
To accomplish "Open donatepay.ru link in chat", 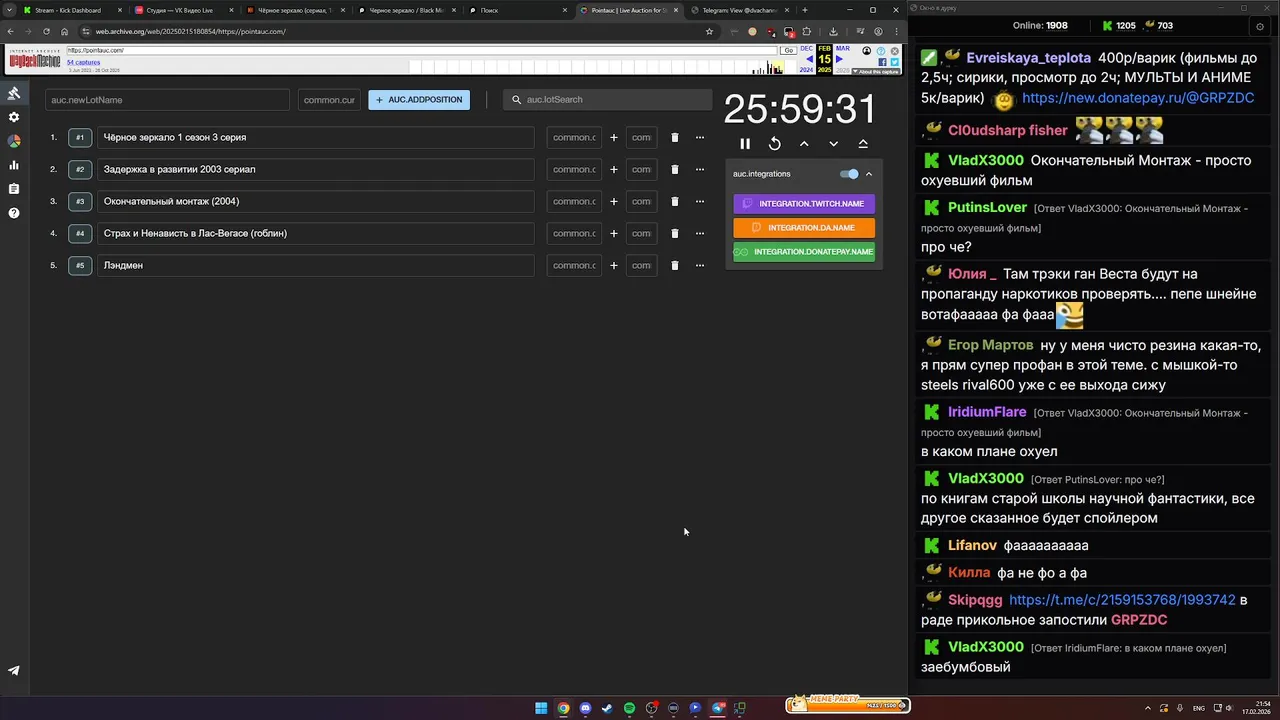I will pos(1138,98).
